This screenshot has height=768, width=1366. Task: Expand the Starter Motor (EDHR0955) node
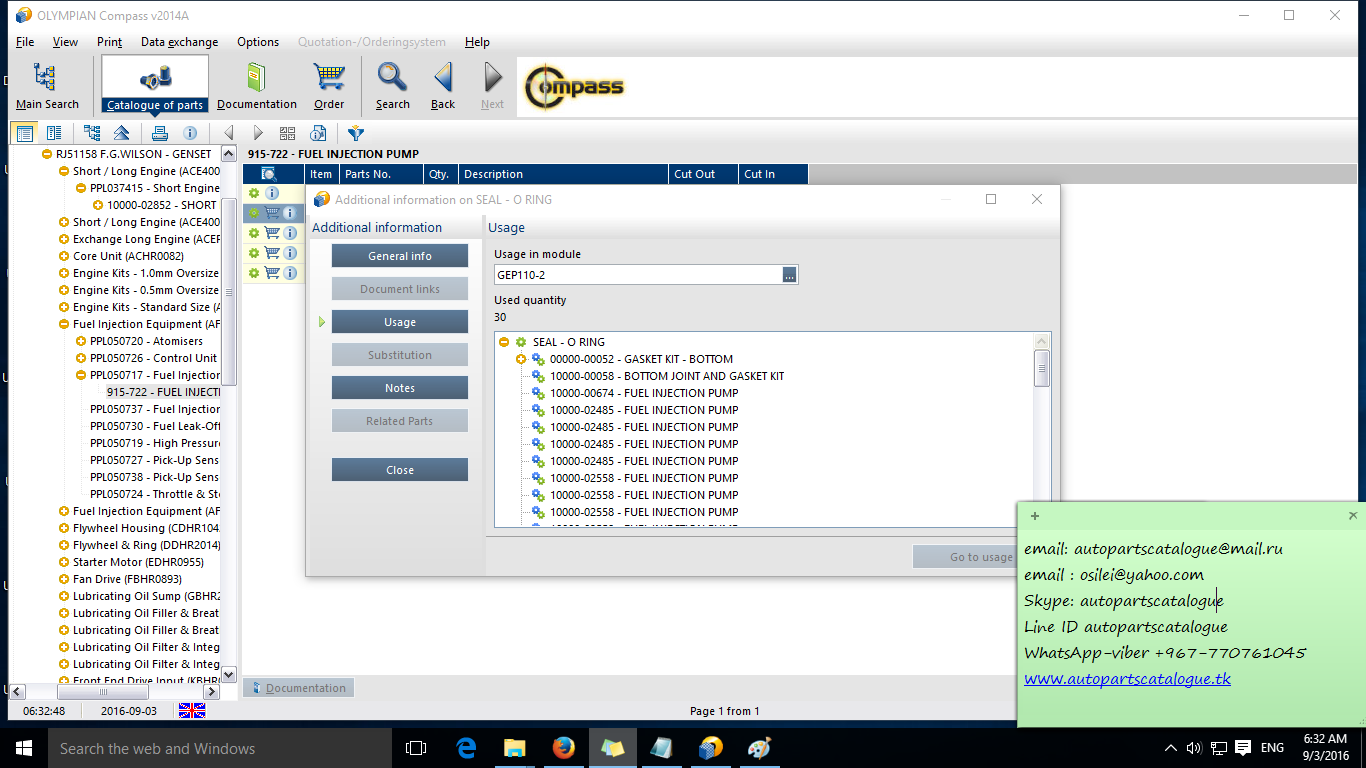(x=64, y=562)
